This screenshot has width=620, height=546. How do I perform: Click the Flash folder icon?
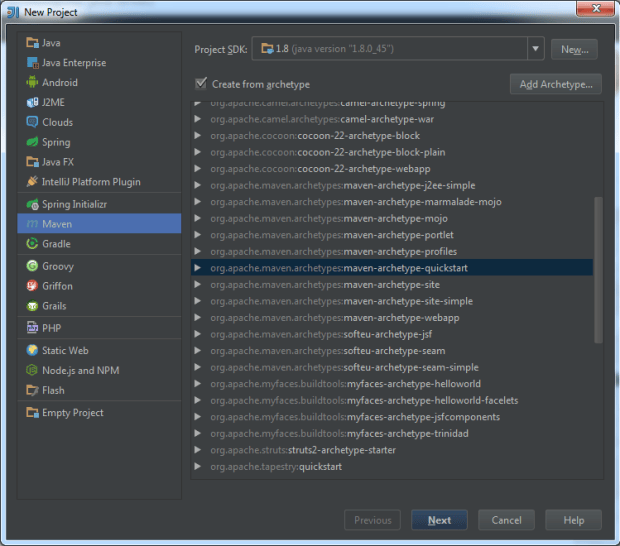(x=32, y=390)
